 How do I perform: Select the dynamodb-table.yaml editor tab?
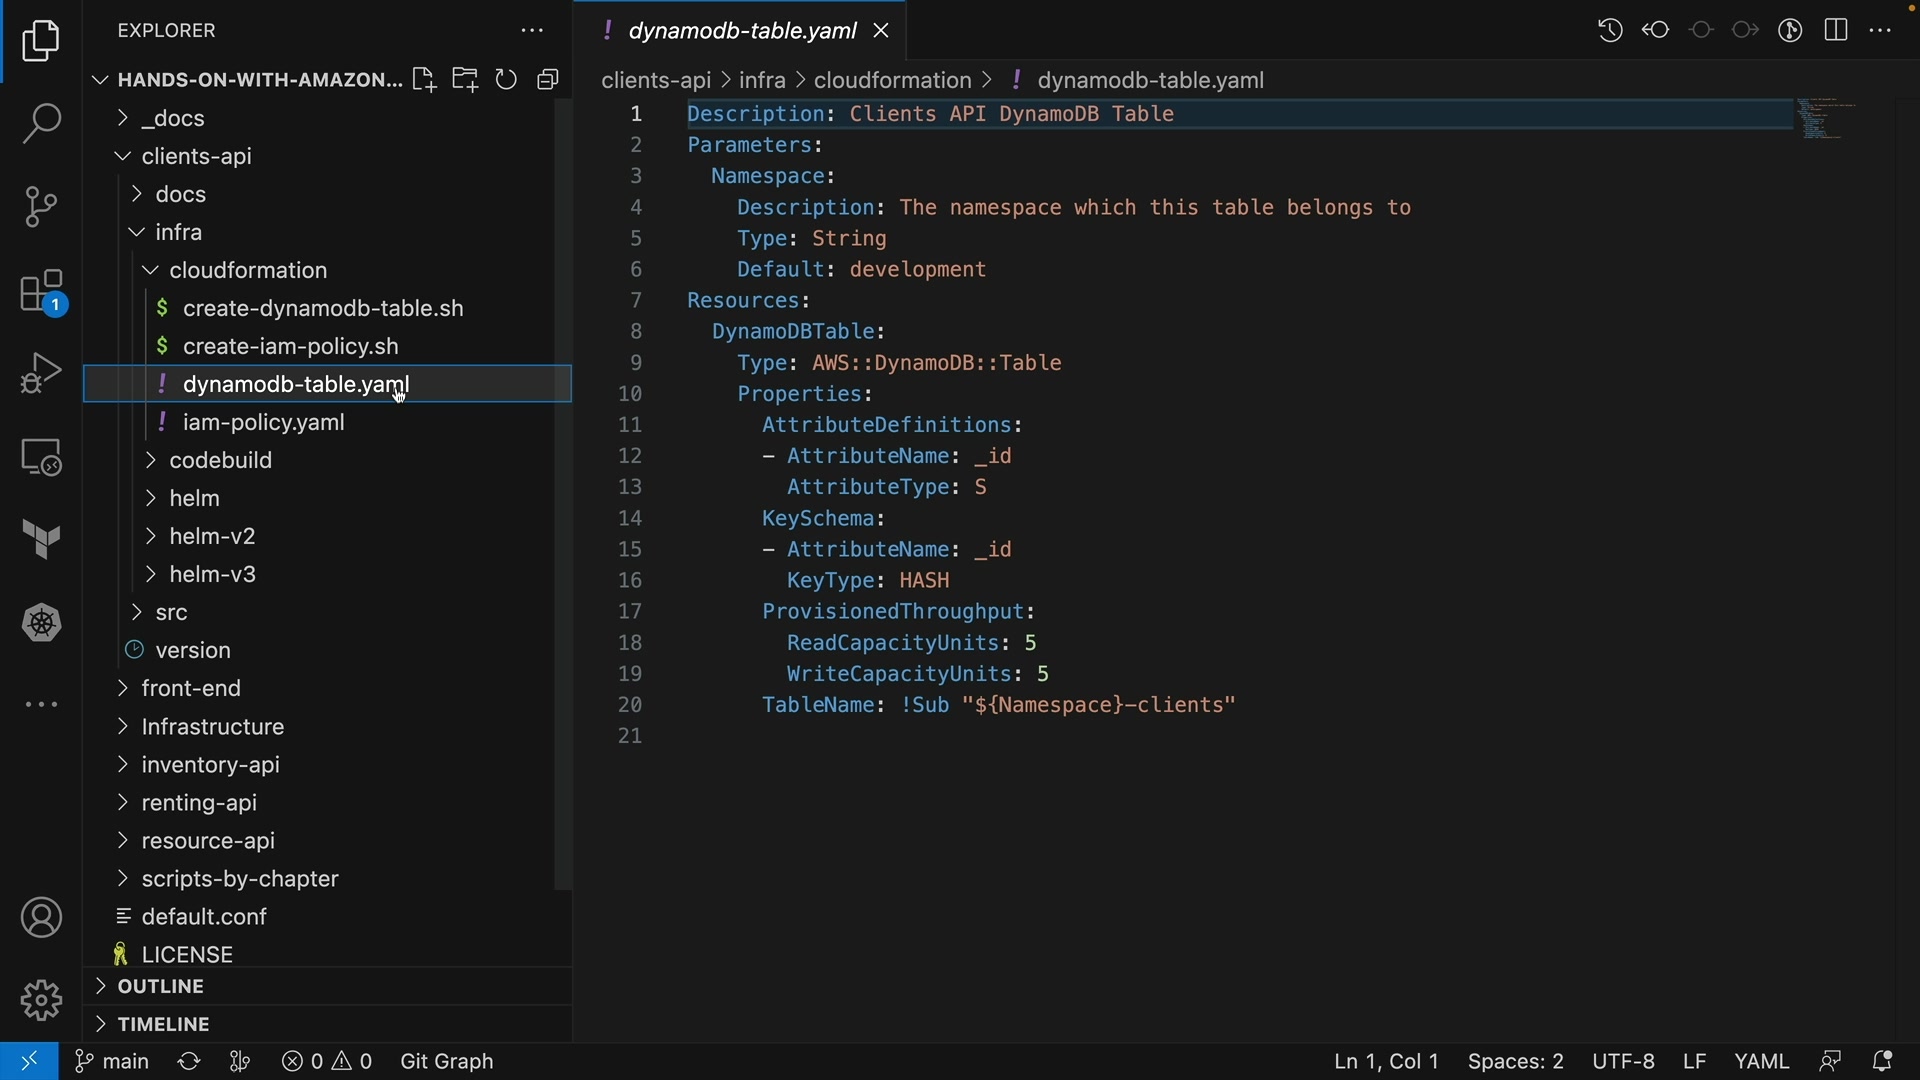tap(740, 32)
